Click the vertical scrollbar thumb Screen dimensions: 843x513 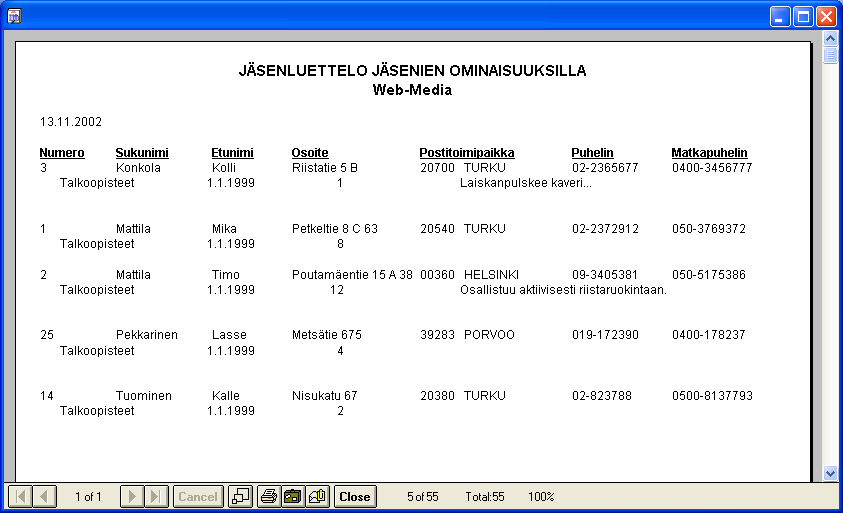click(830, 55)
